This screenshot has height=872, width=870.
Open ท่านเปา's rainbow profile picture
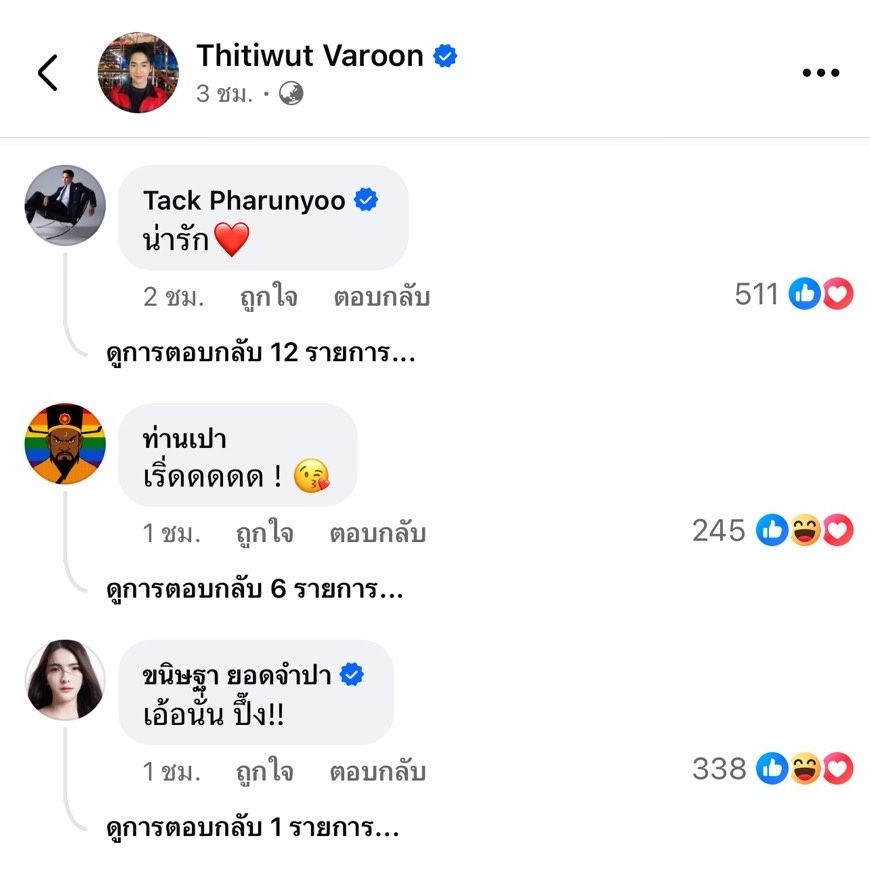pos(65,443)
